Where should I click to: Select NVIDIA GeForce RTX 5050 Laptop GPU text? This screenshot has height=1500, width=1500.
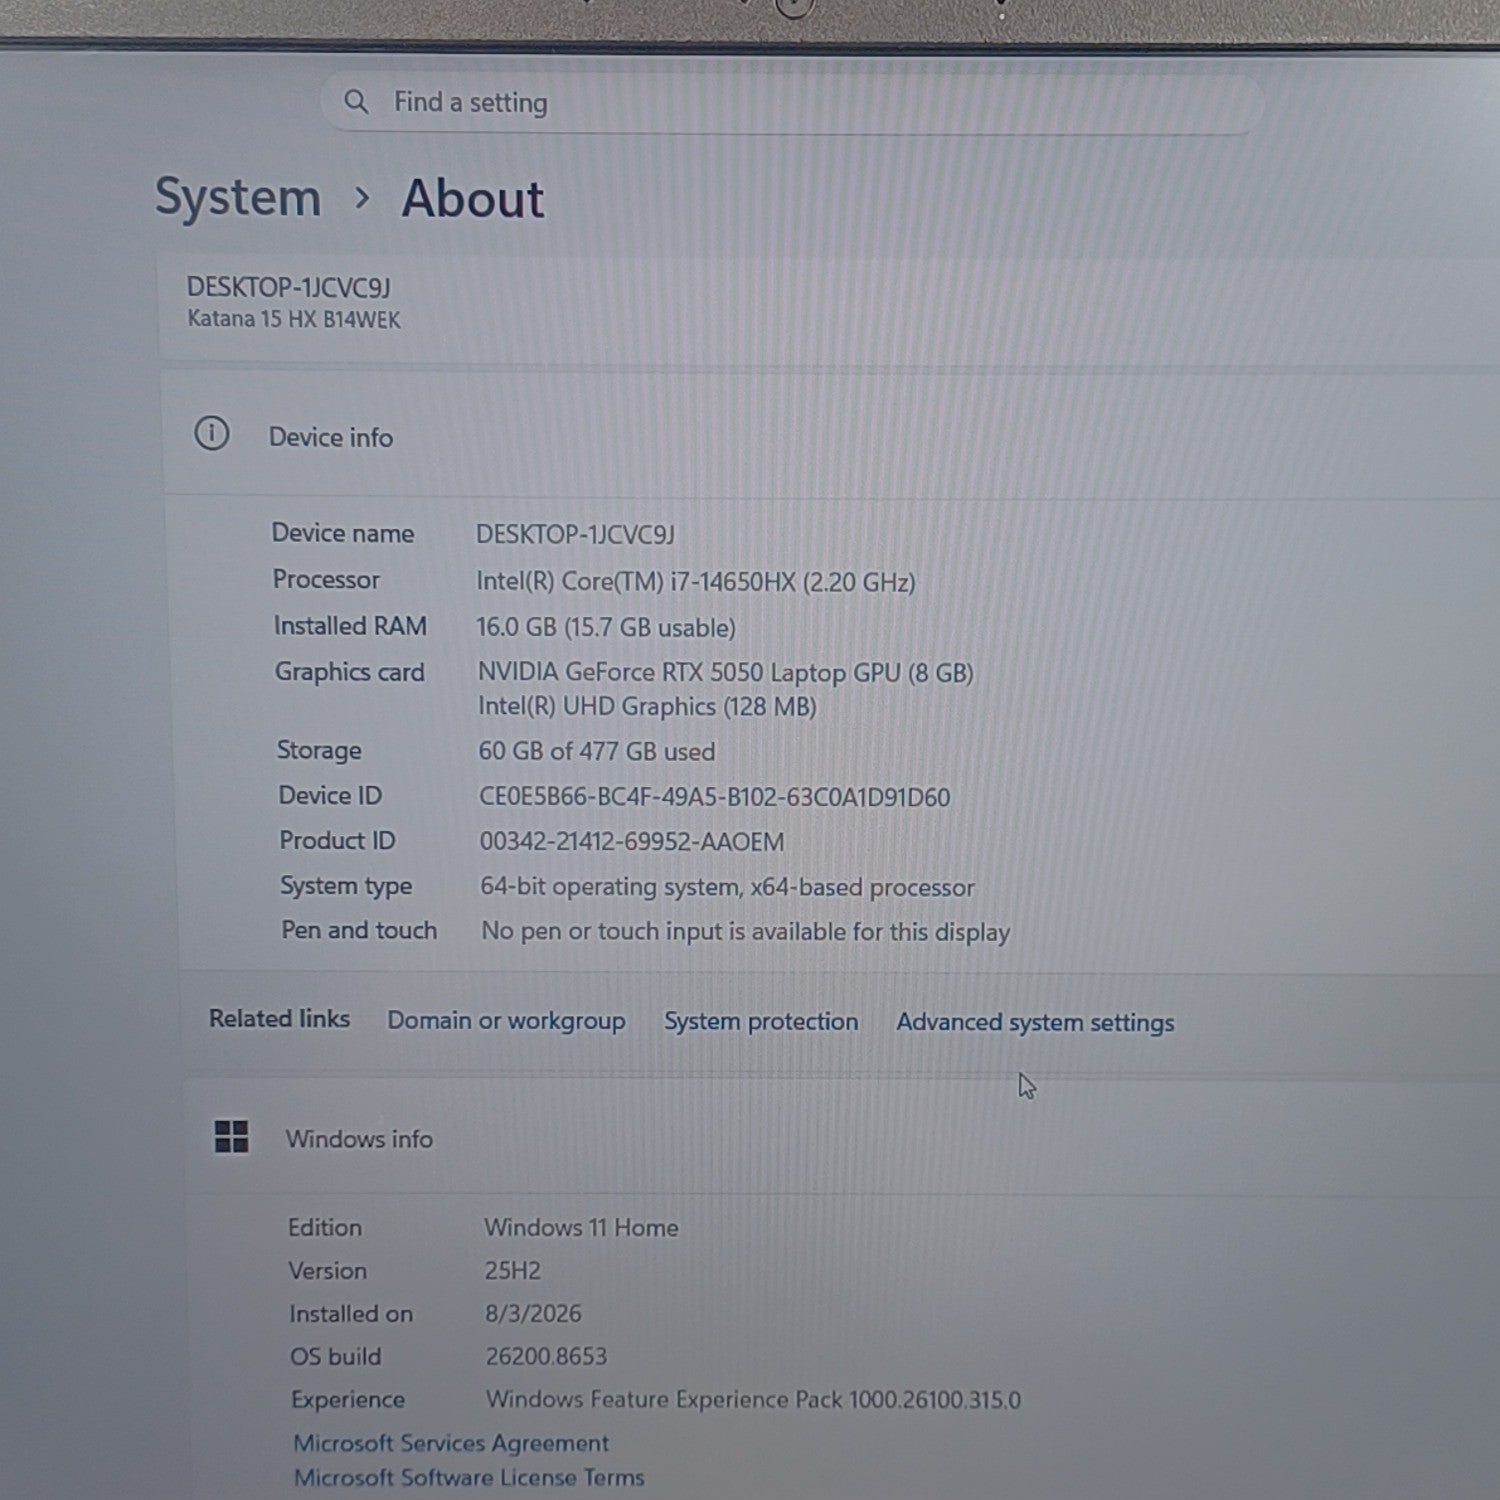pos(726,672)
